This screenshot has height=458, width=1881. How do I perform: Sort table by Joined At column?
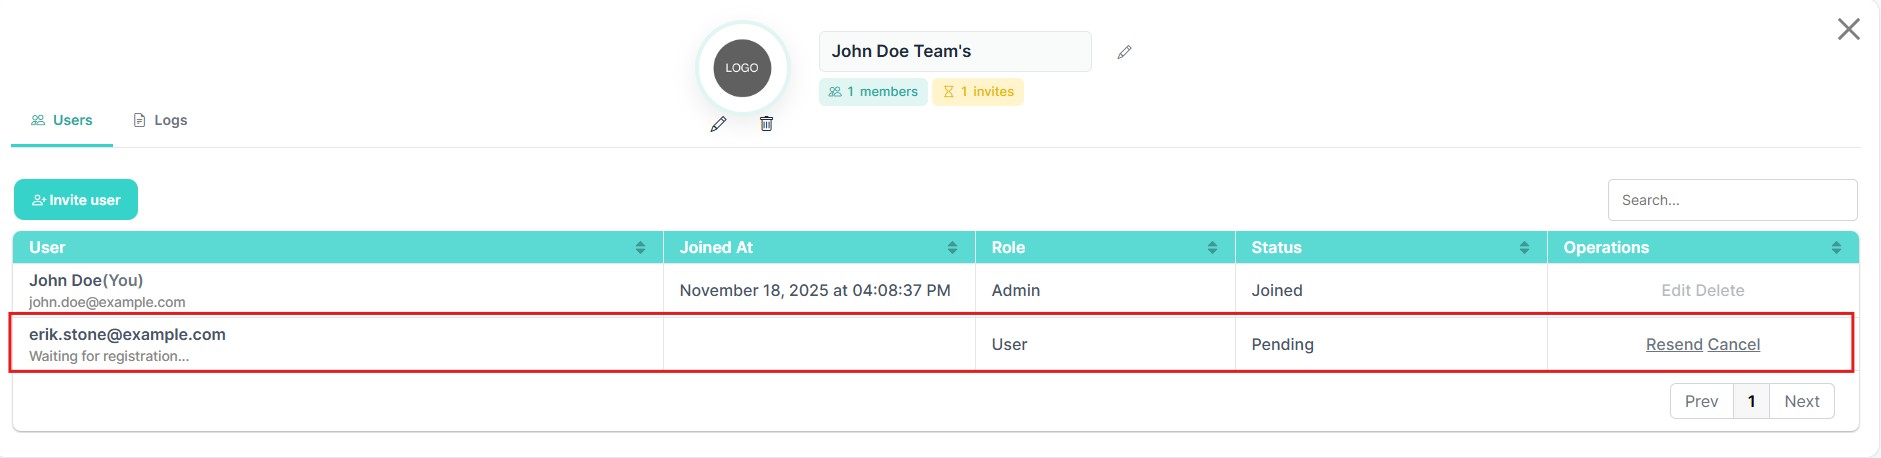coord(952,248)
